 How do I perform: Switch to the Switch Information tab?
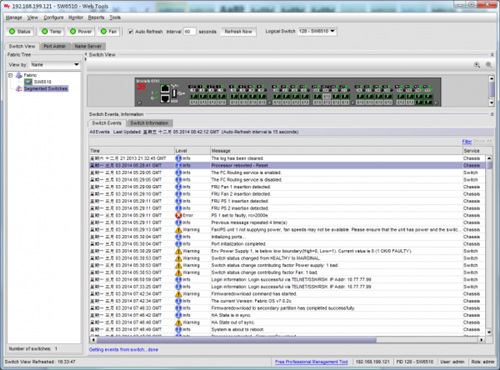(149, 123)
